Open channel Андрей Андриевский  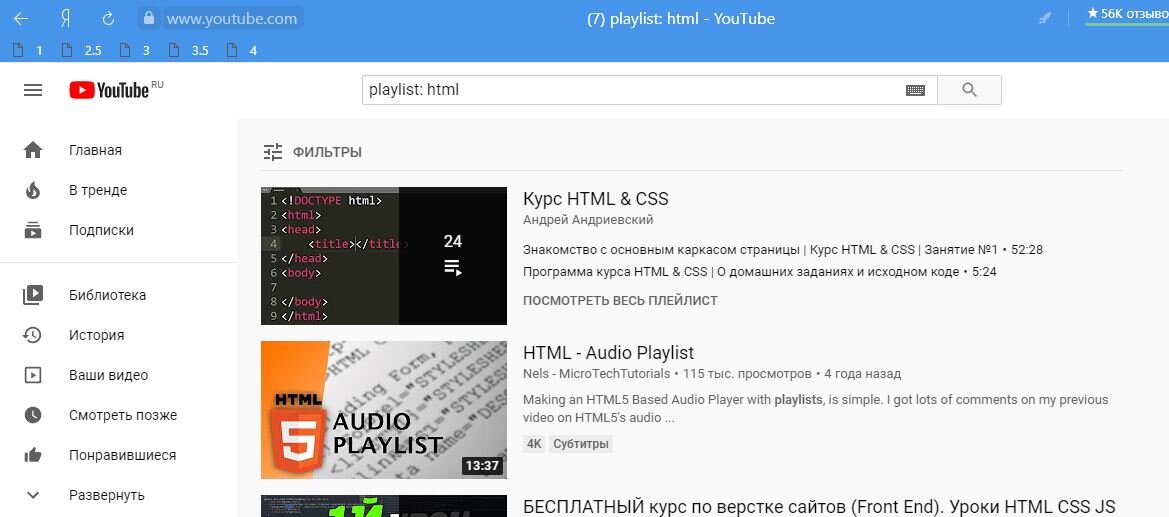coord(588,219)
